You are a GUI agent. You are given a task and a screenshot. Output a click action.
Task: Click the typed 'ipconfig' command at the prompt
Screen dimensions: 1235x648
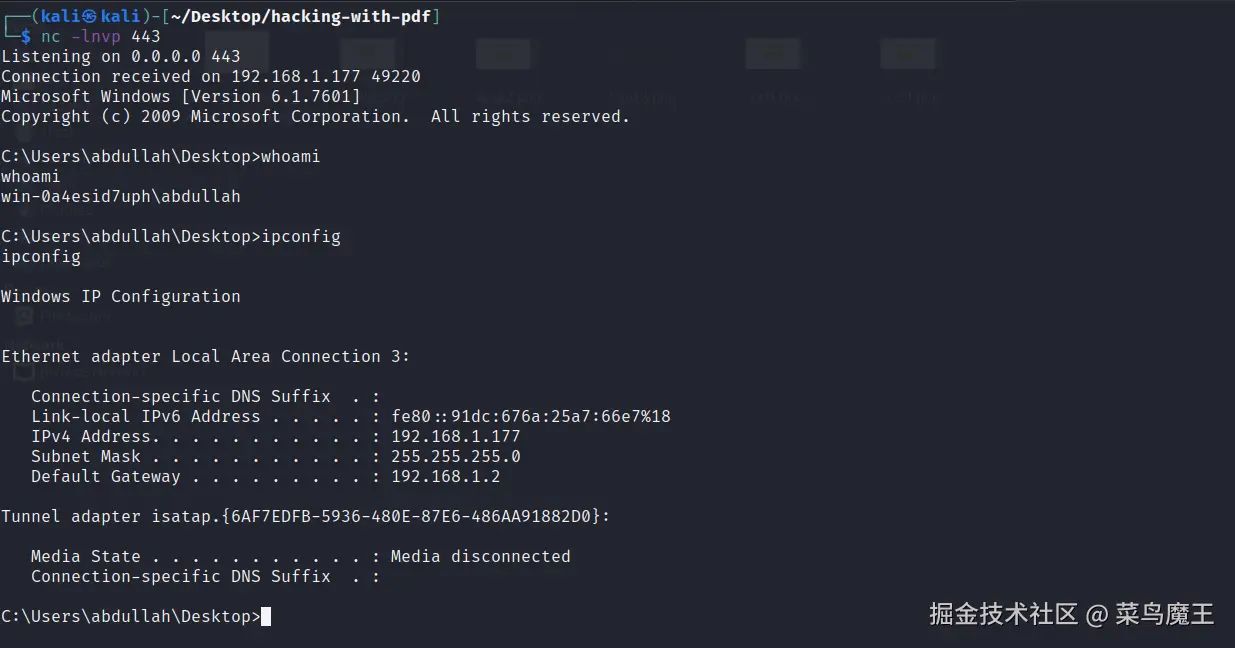tap(300, 236)
